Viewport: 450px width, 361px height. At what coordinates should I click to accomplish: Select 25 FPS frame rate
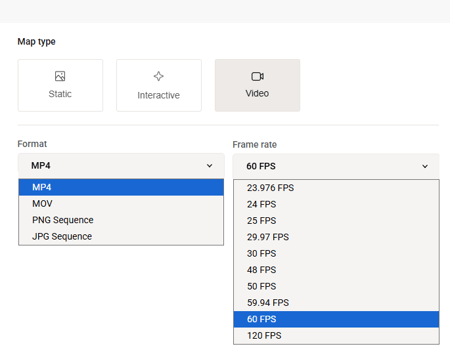(336, 221)
